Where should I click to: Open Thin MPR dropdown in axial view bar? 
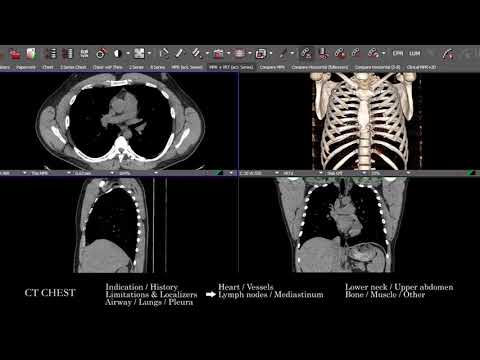69,173
